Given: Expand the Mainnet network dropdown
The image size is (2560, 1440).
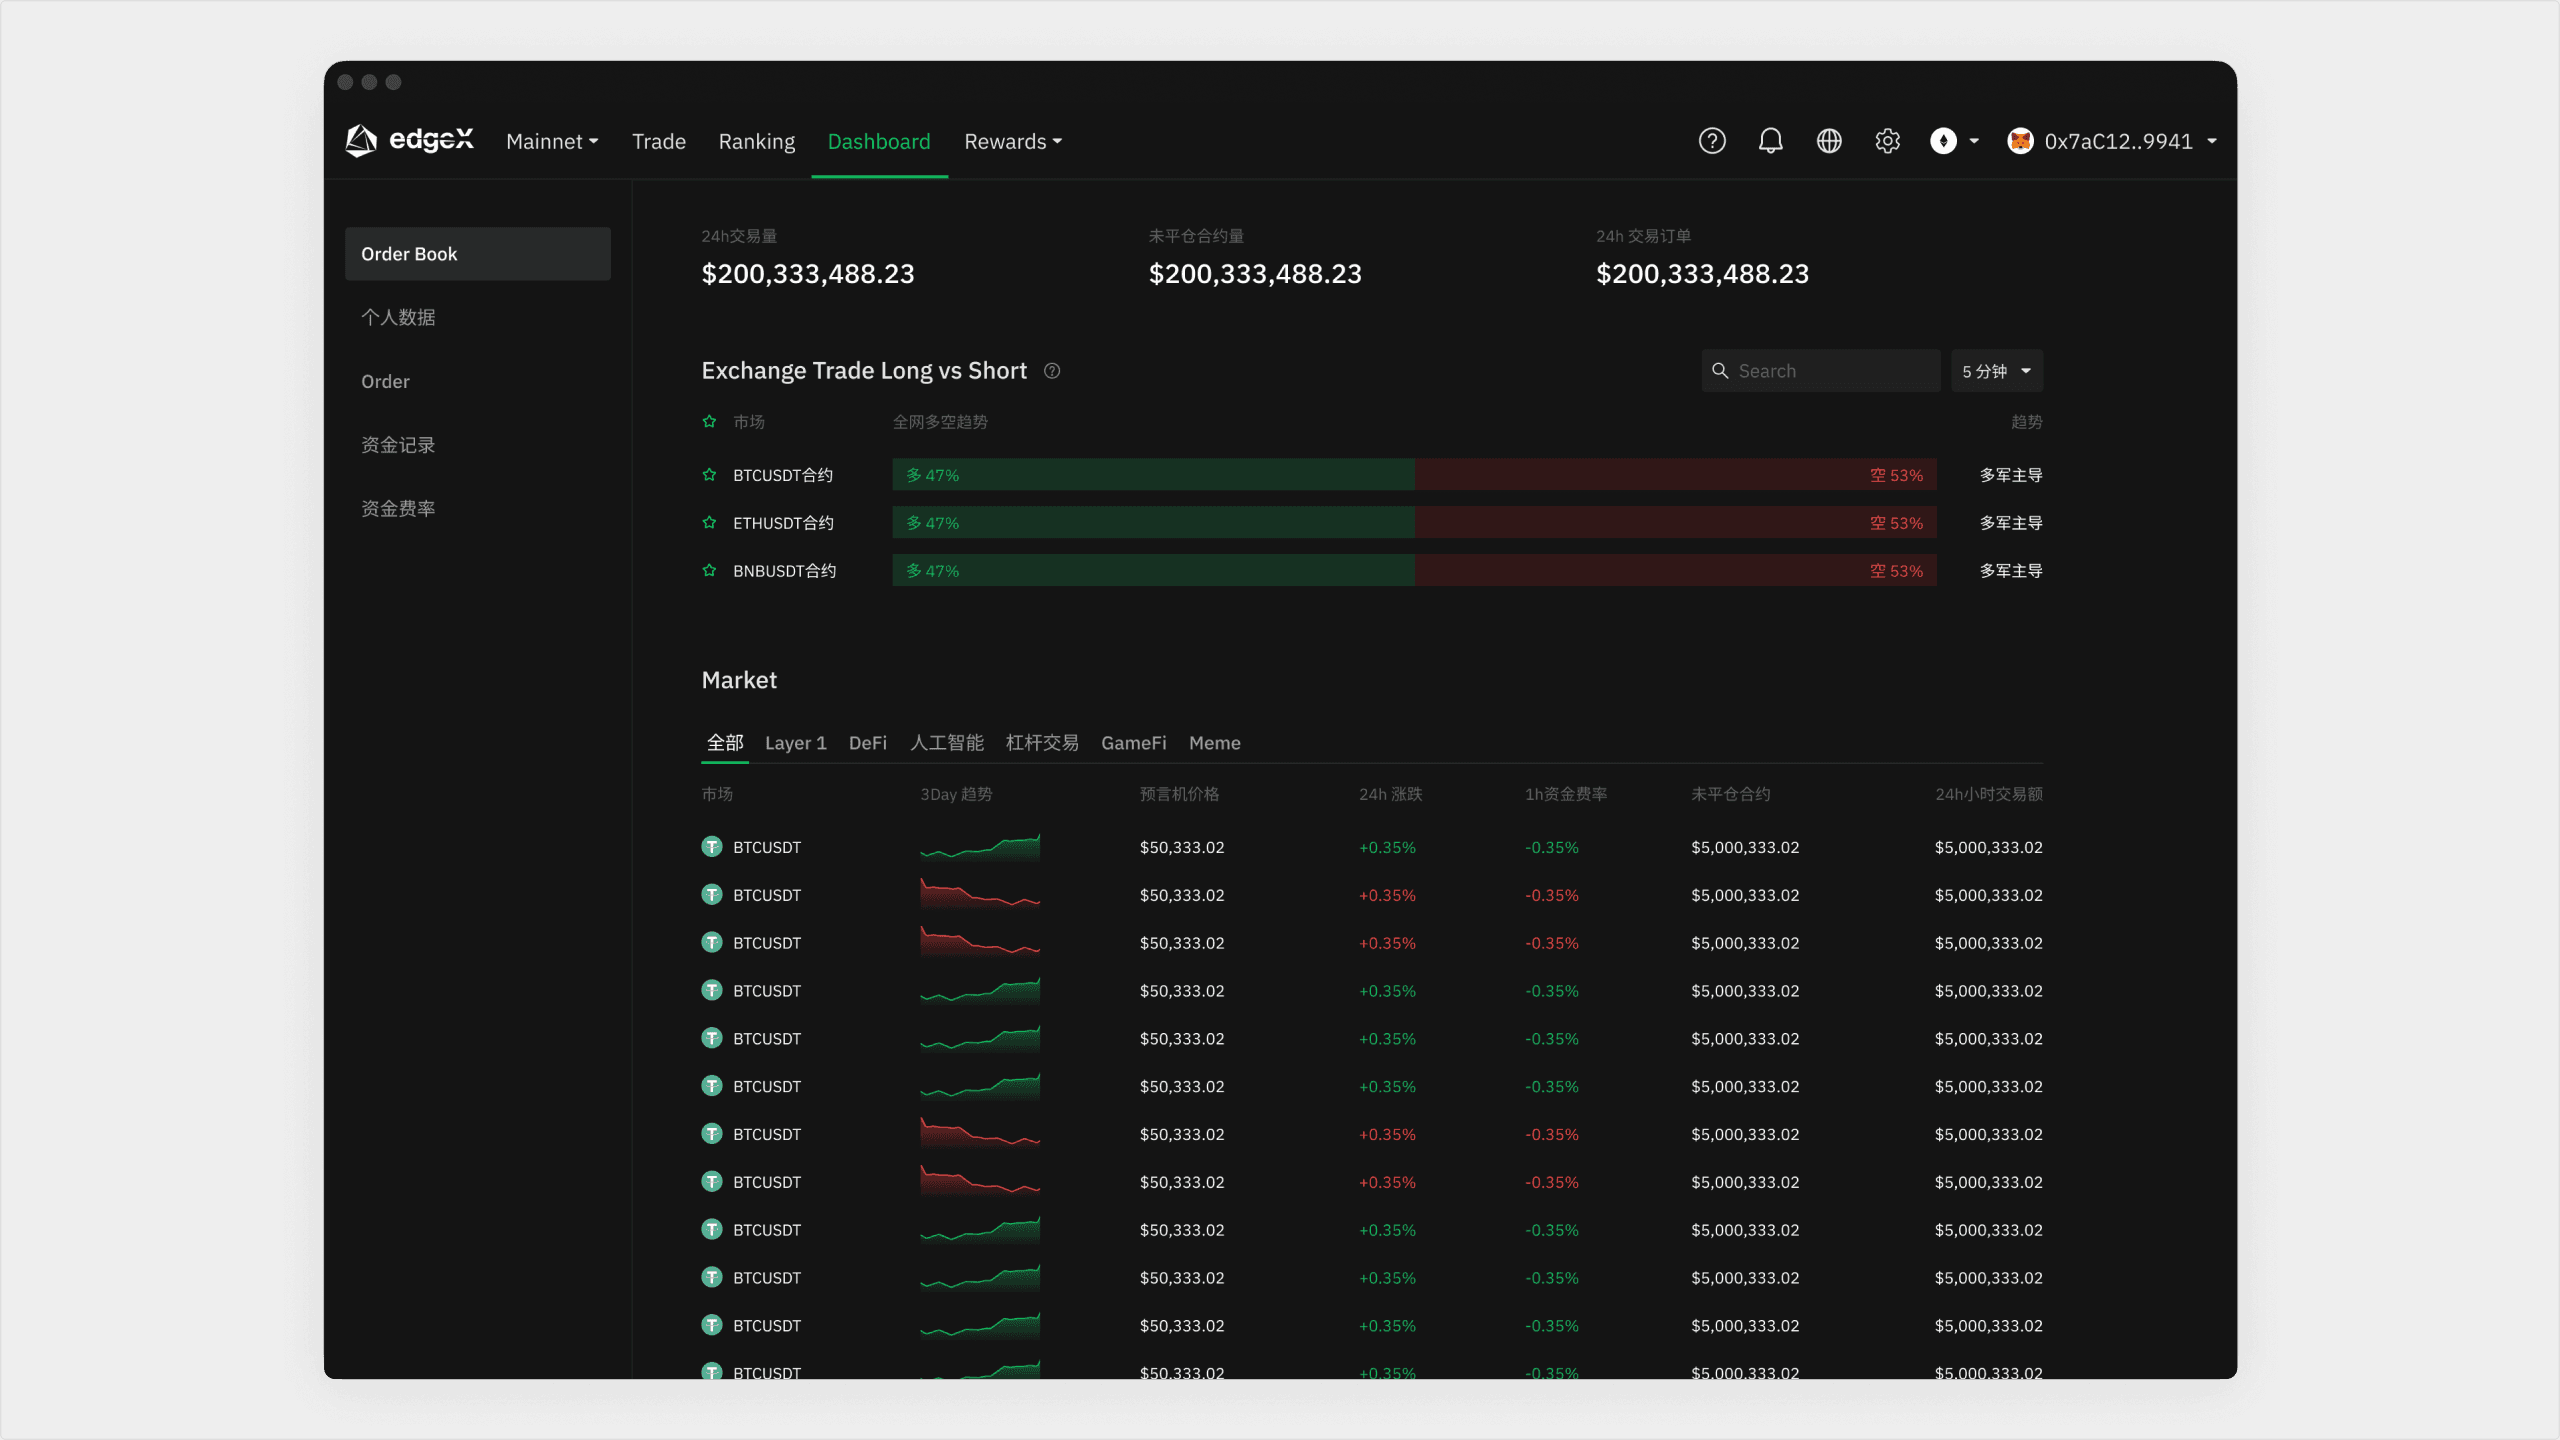Looking at the screenshot, I should coord(552,141).
